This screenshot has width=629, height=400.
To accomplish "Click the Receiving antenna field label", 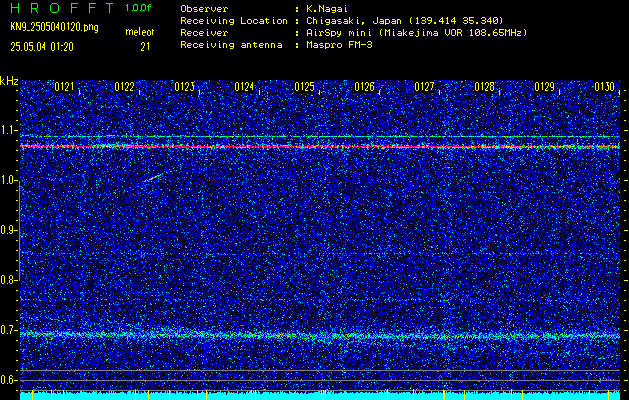I will pos(231,45).
